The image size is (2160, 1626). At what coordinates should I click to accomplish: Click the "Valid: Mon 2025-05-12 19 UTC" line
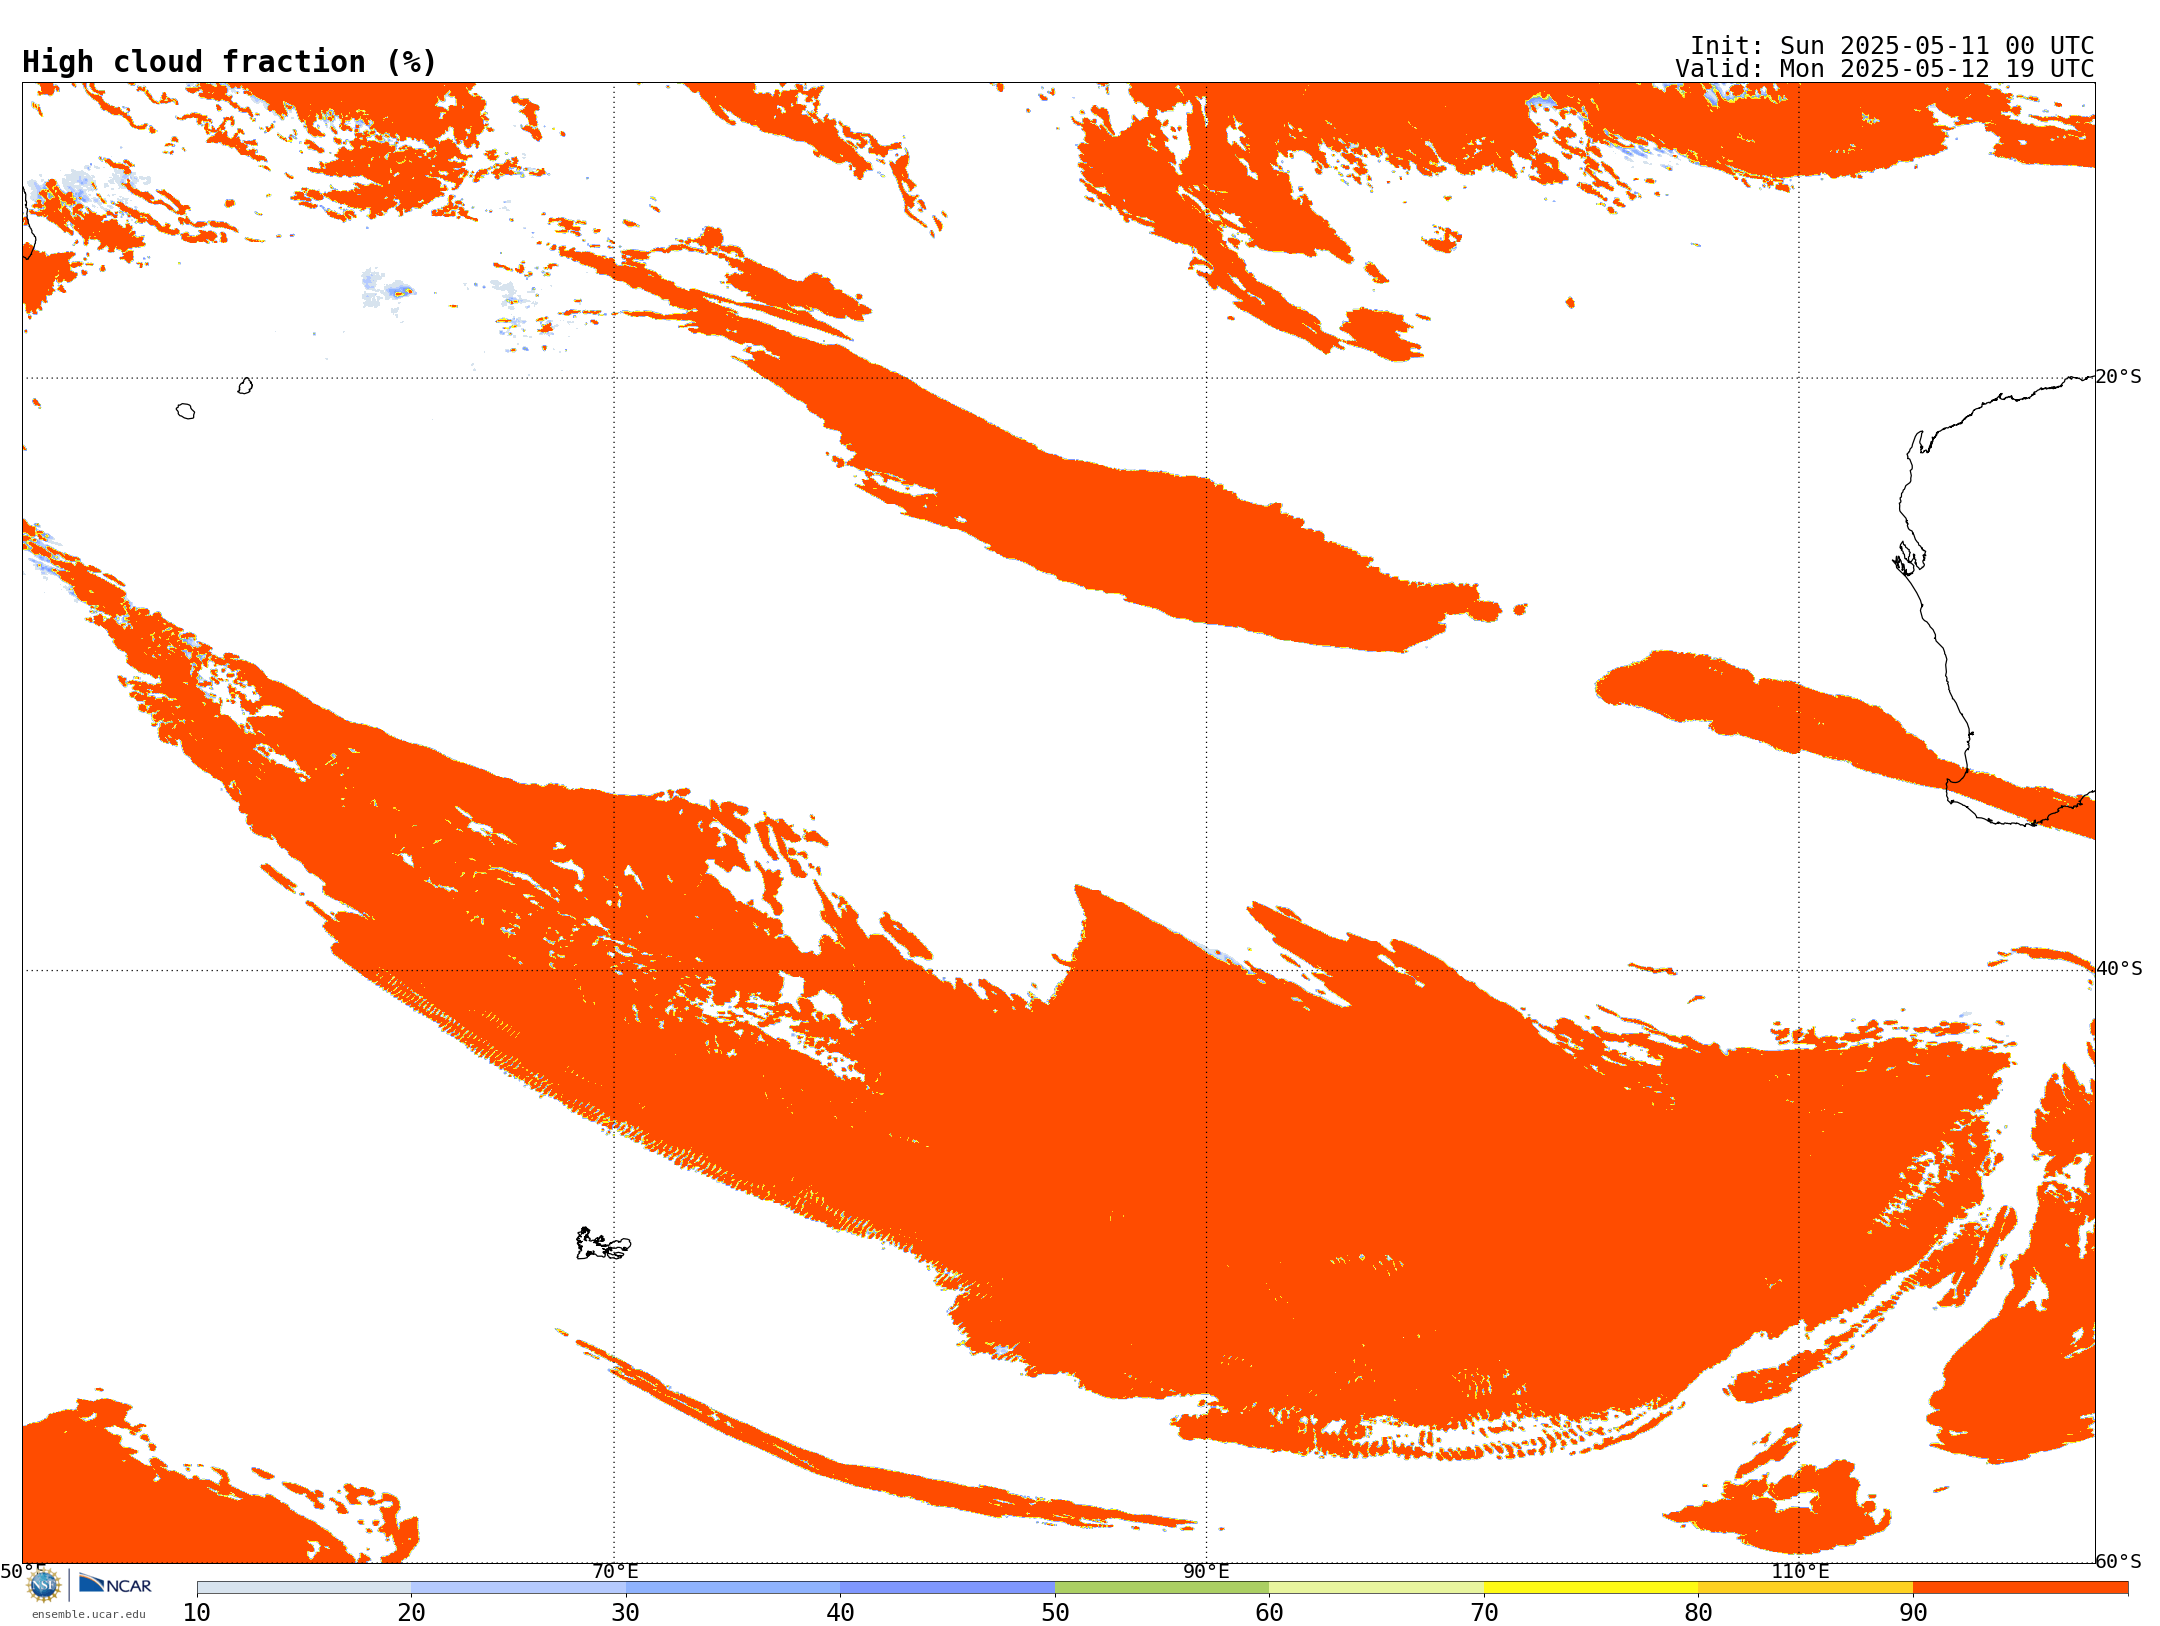click(1885, 69)
